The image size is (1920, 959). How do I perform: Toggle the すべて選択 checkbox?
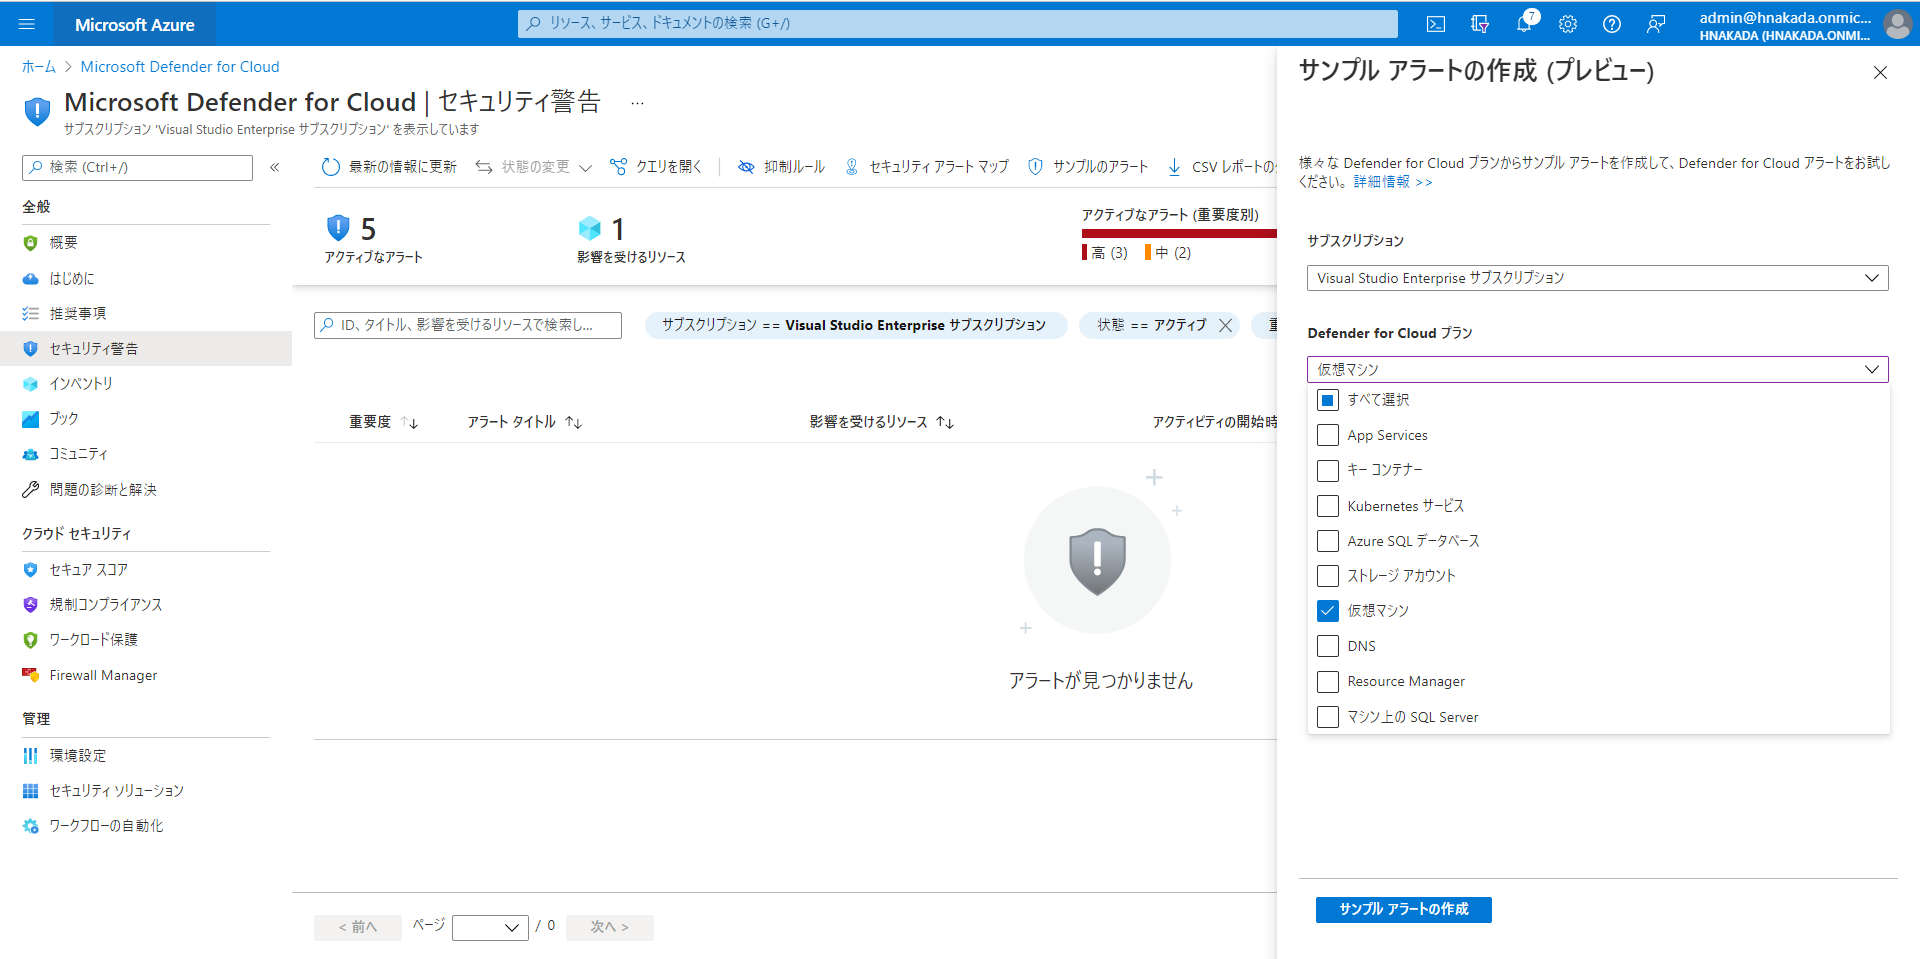1328,400
